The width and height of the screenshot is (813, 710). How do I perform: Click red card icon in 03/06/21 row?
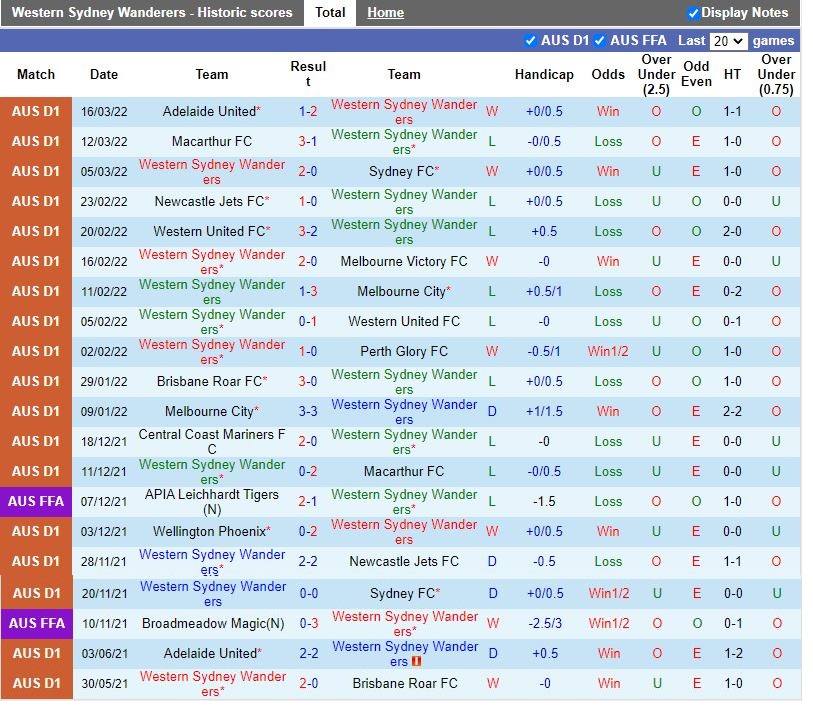(x=416, y=662)
